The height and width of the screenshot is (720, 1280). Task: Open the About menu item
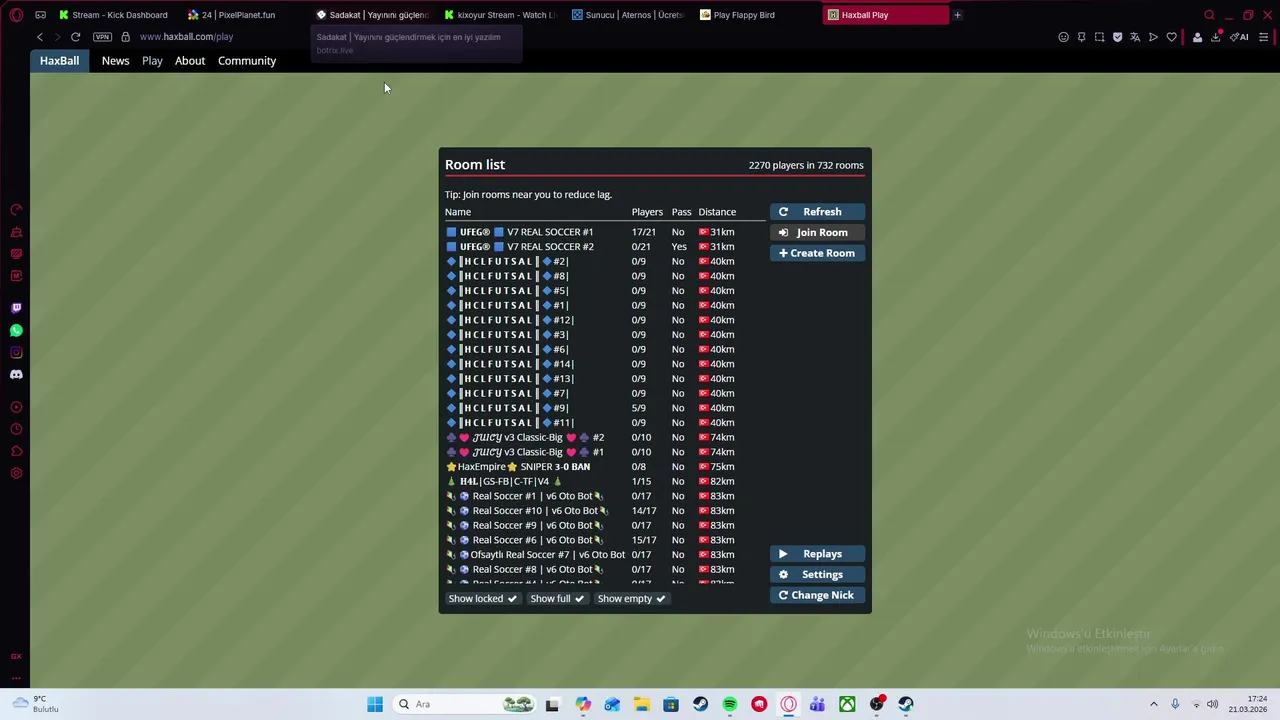click(x=190, y=61)
